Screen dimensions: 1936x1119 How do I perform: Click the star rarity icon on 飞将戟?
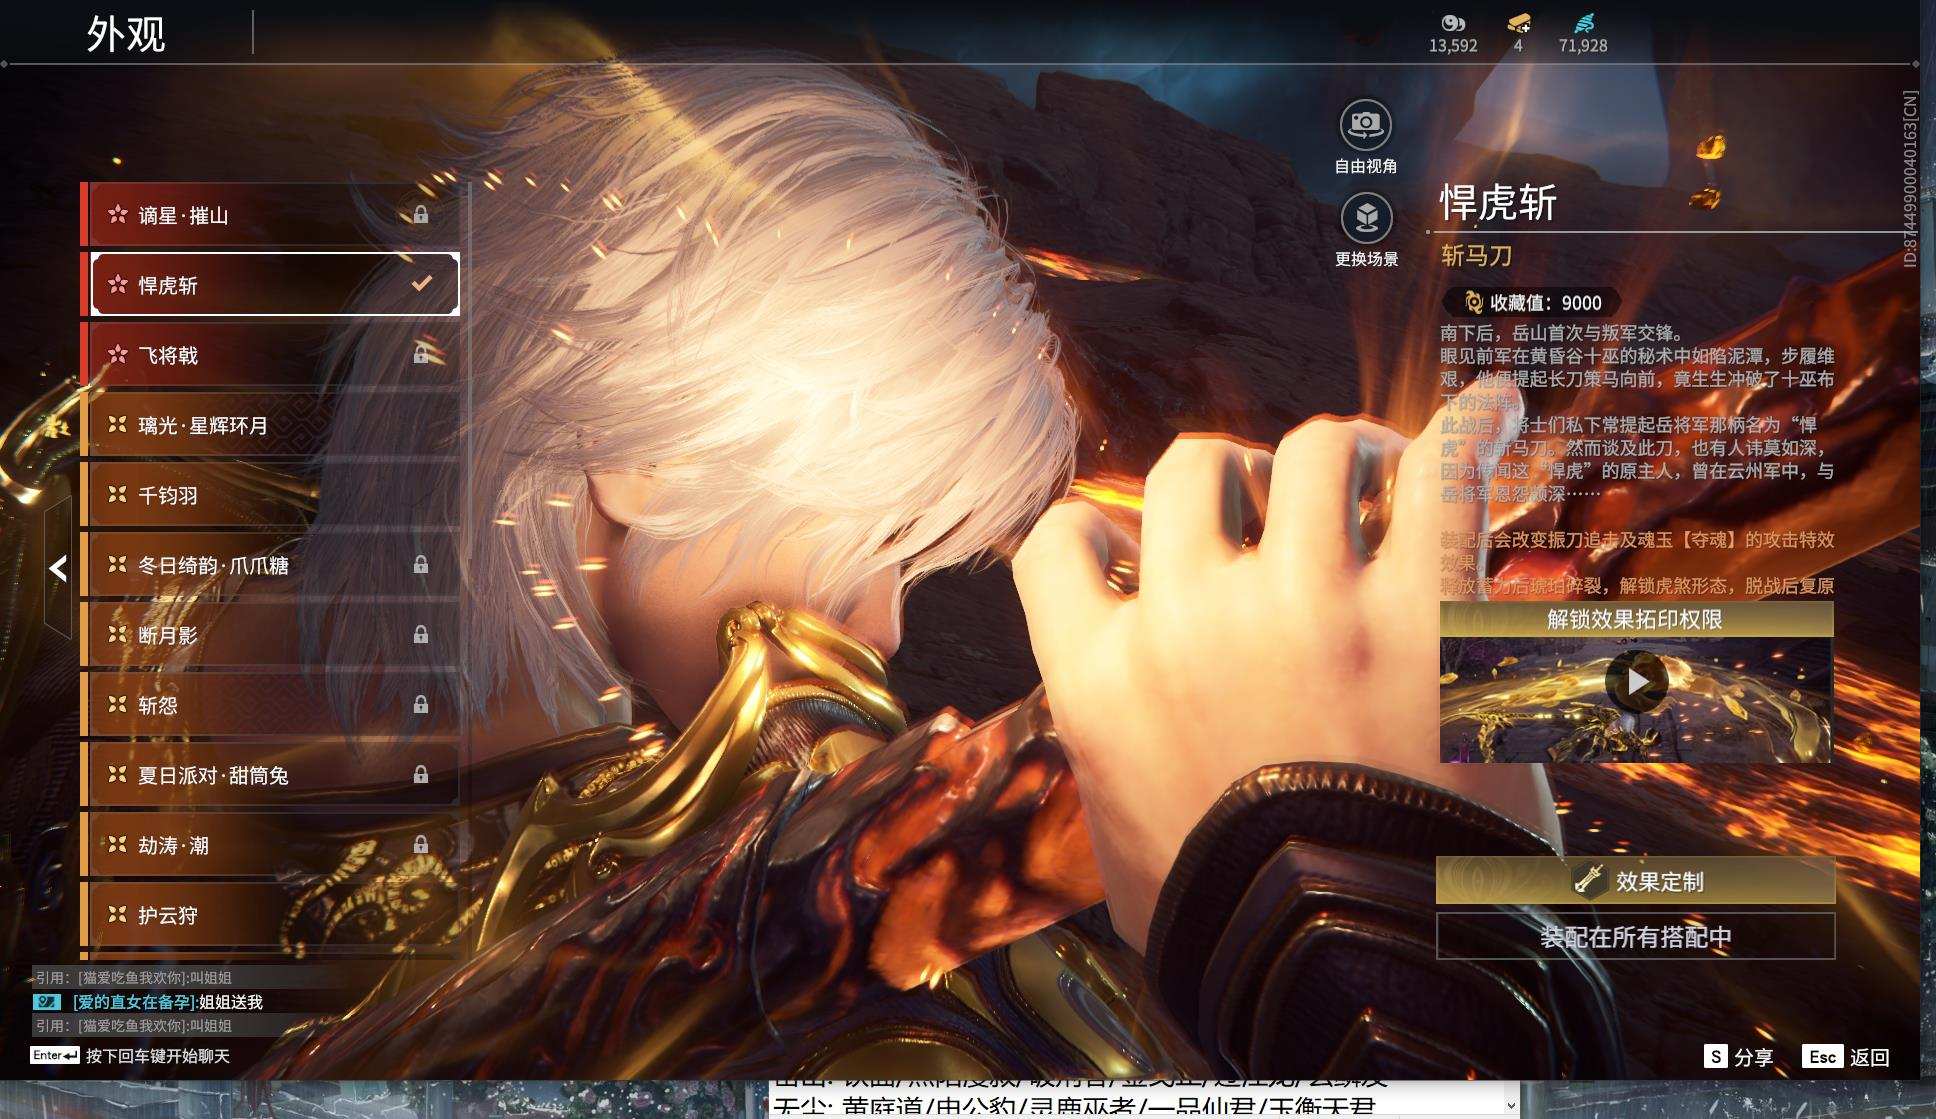coord(118,354)
